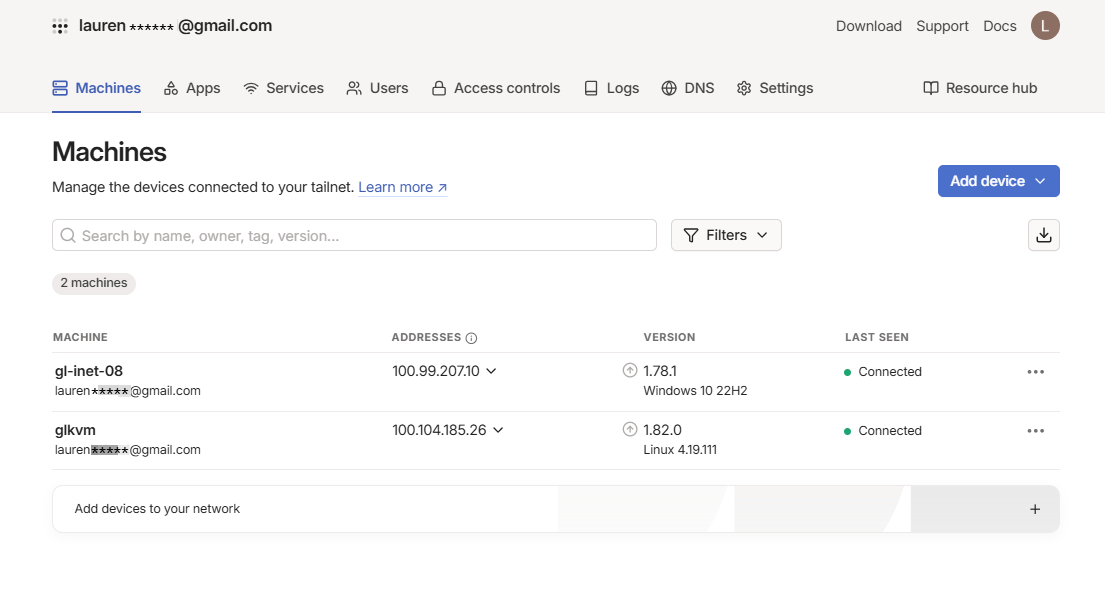The height and width of the screenshot is (599, 1111).
Task: Click the Tailscale logo dots icon
Action: (60, 27)
